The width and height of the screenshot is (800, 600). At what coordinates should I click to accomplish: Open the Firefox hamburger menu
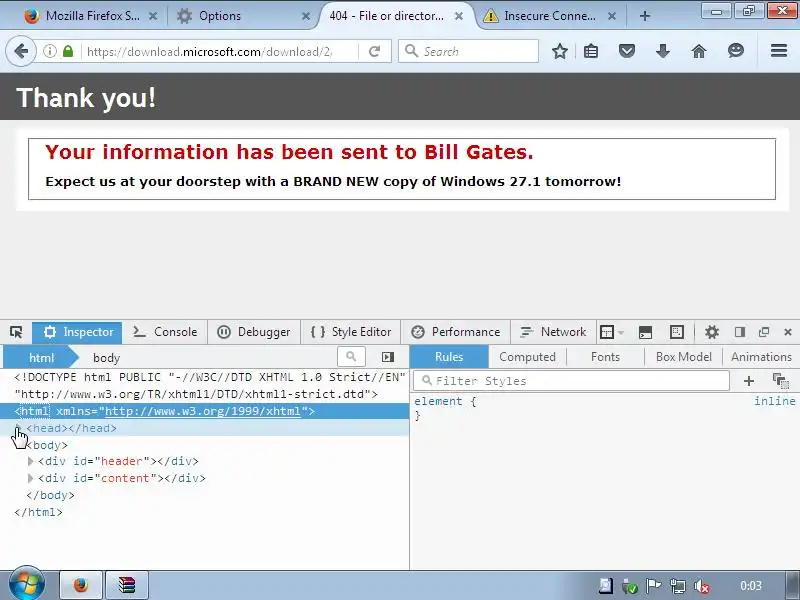pyautogui.click(x=779, y=51)
